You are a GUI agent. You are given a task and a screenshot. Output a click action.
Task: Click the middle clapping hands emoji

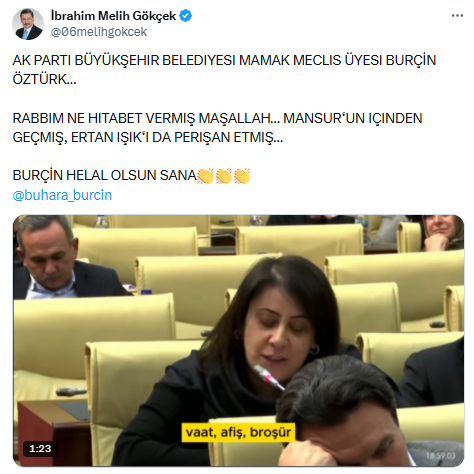pyautogui.click(x=224, y=176)
